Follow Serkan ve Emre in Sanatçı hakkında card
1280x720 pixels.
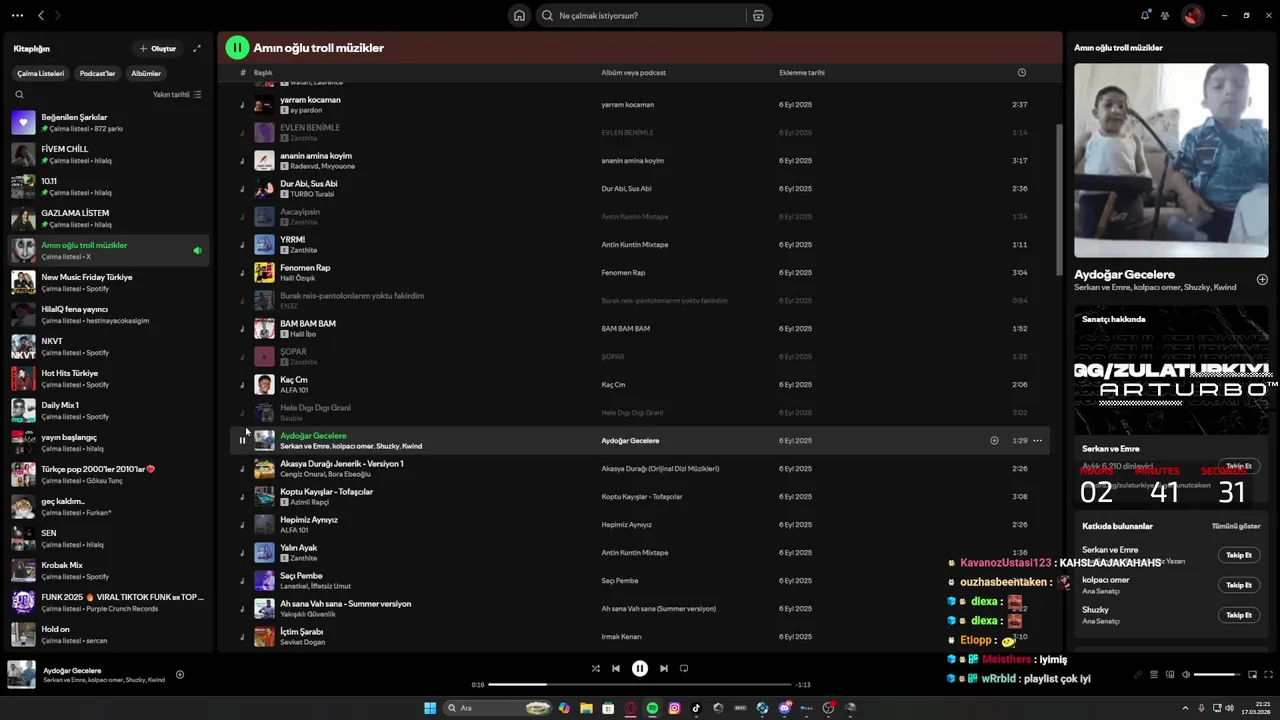(1239, 466)
